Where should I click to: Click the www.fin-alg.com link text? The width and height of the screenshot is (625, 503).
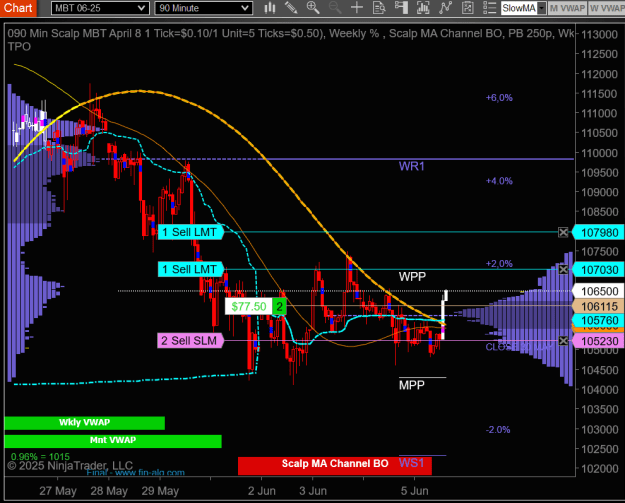[149, 473]
